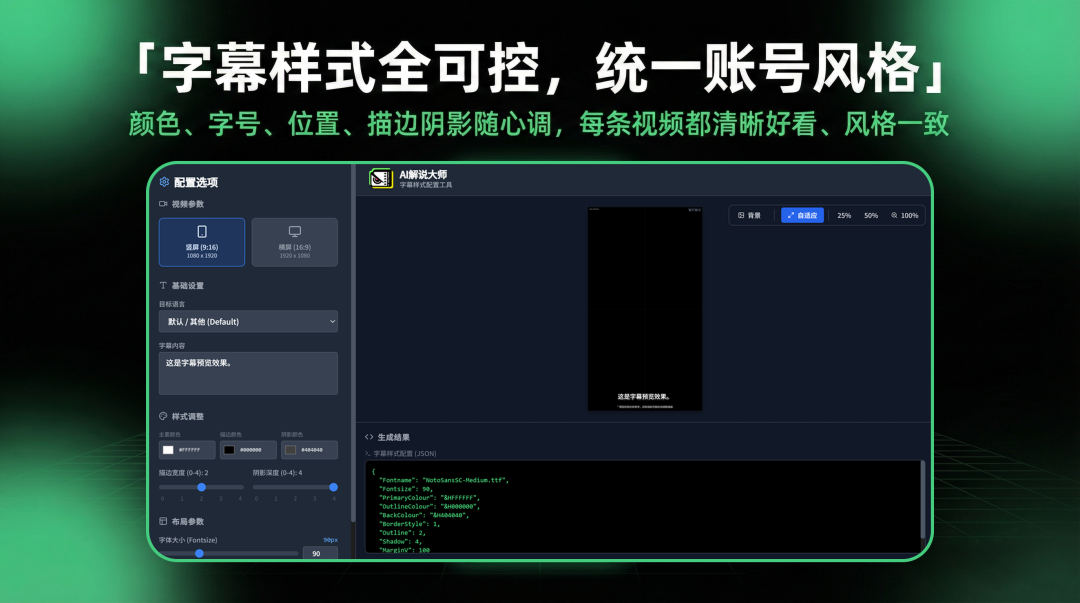Click the 配置选项 gear icon

pyautogui.click(x=164, y=181)
